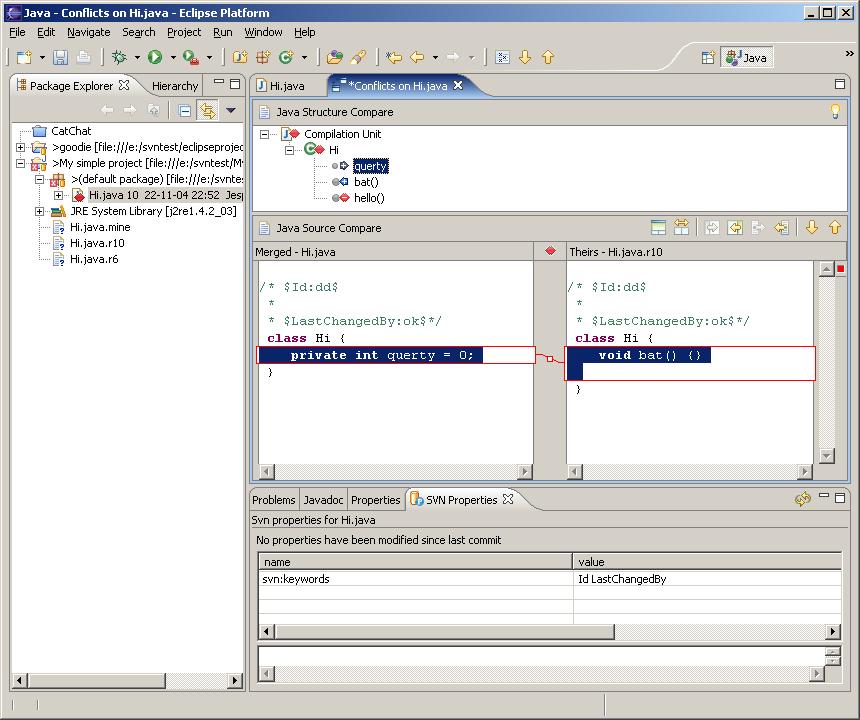860x720 pixels.
Task: Select the svn:keywords property row
Action: pyautogui.click(x=550, y=579)
